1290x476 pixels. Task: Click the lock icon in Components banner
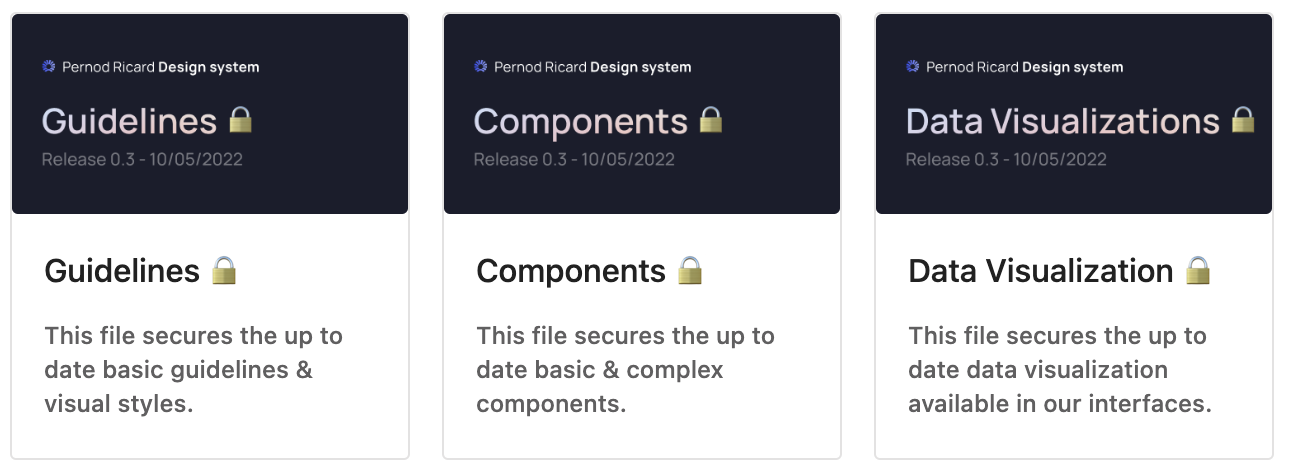point(710,120)
